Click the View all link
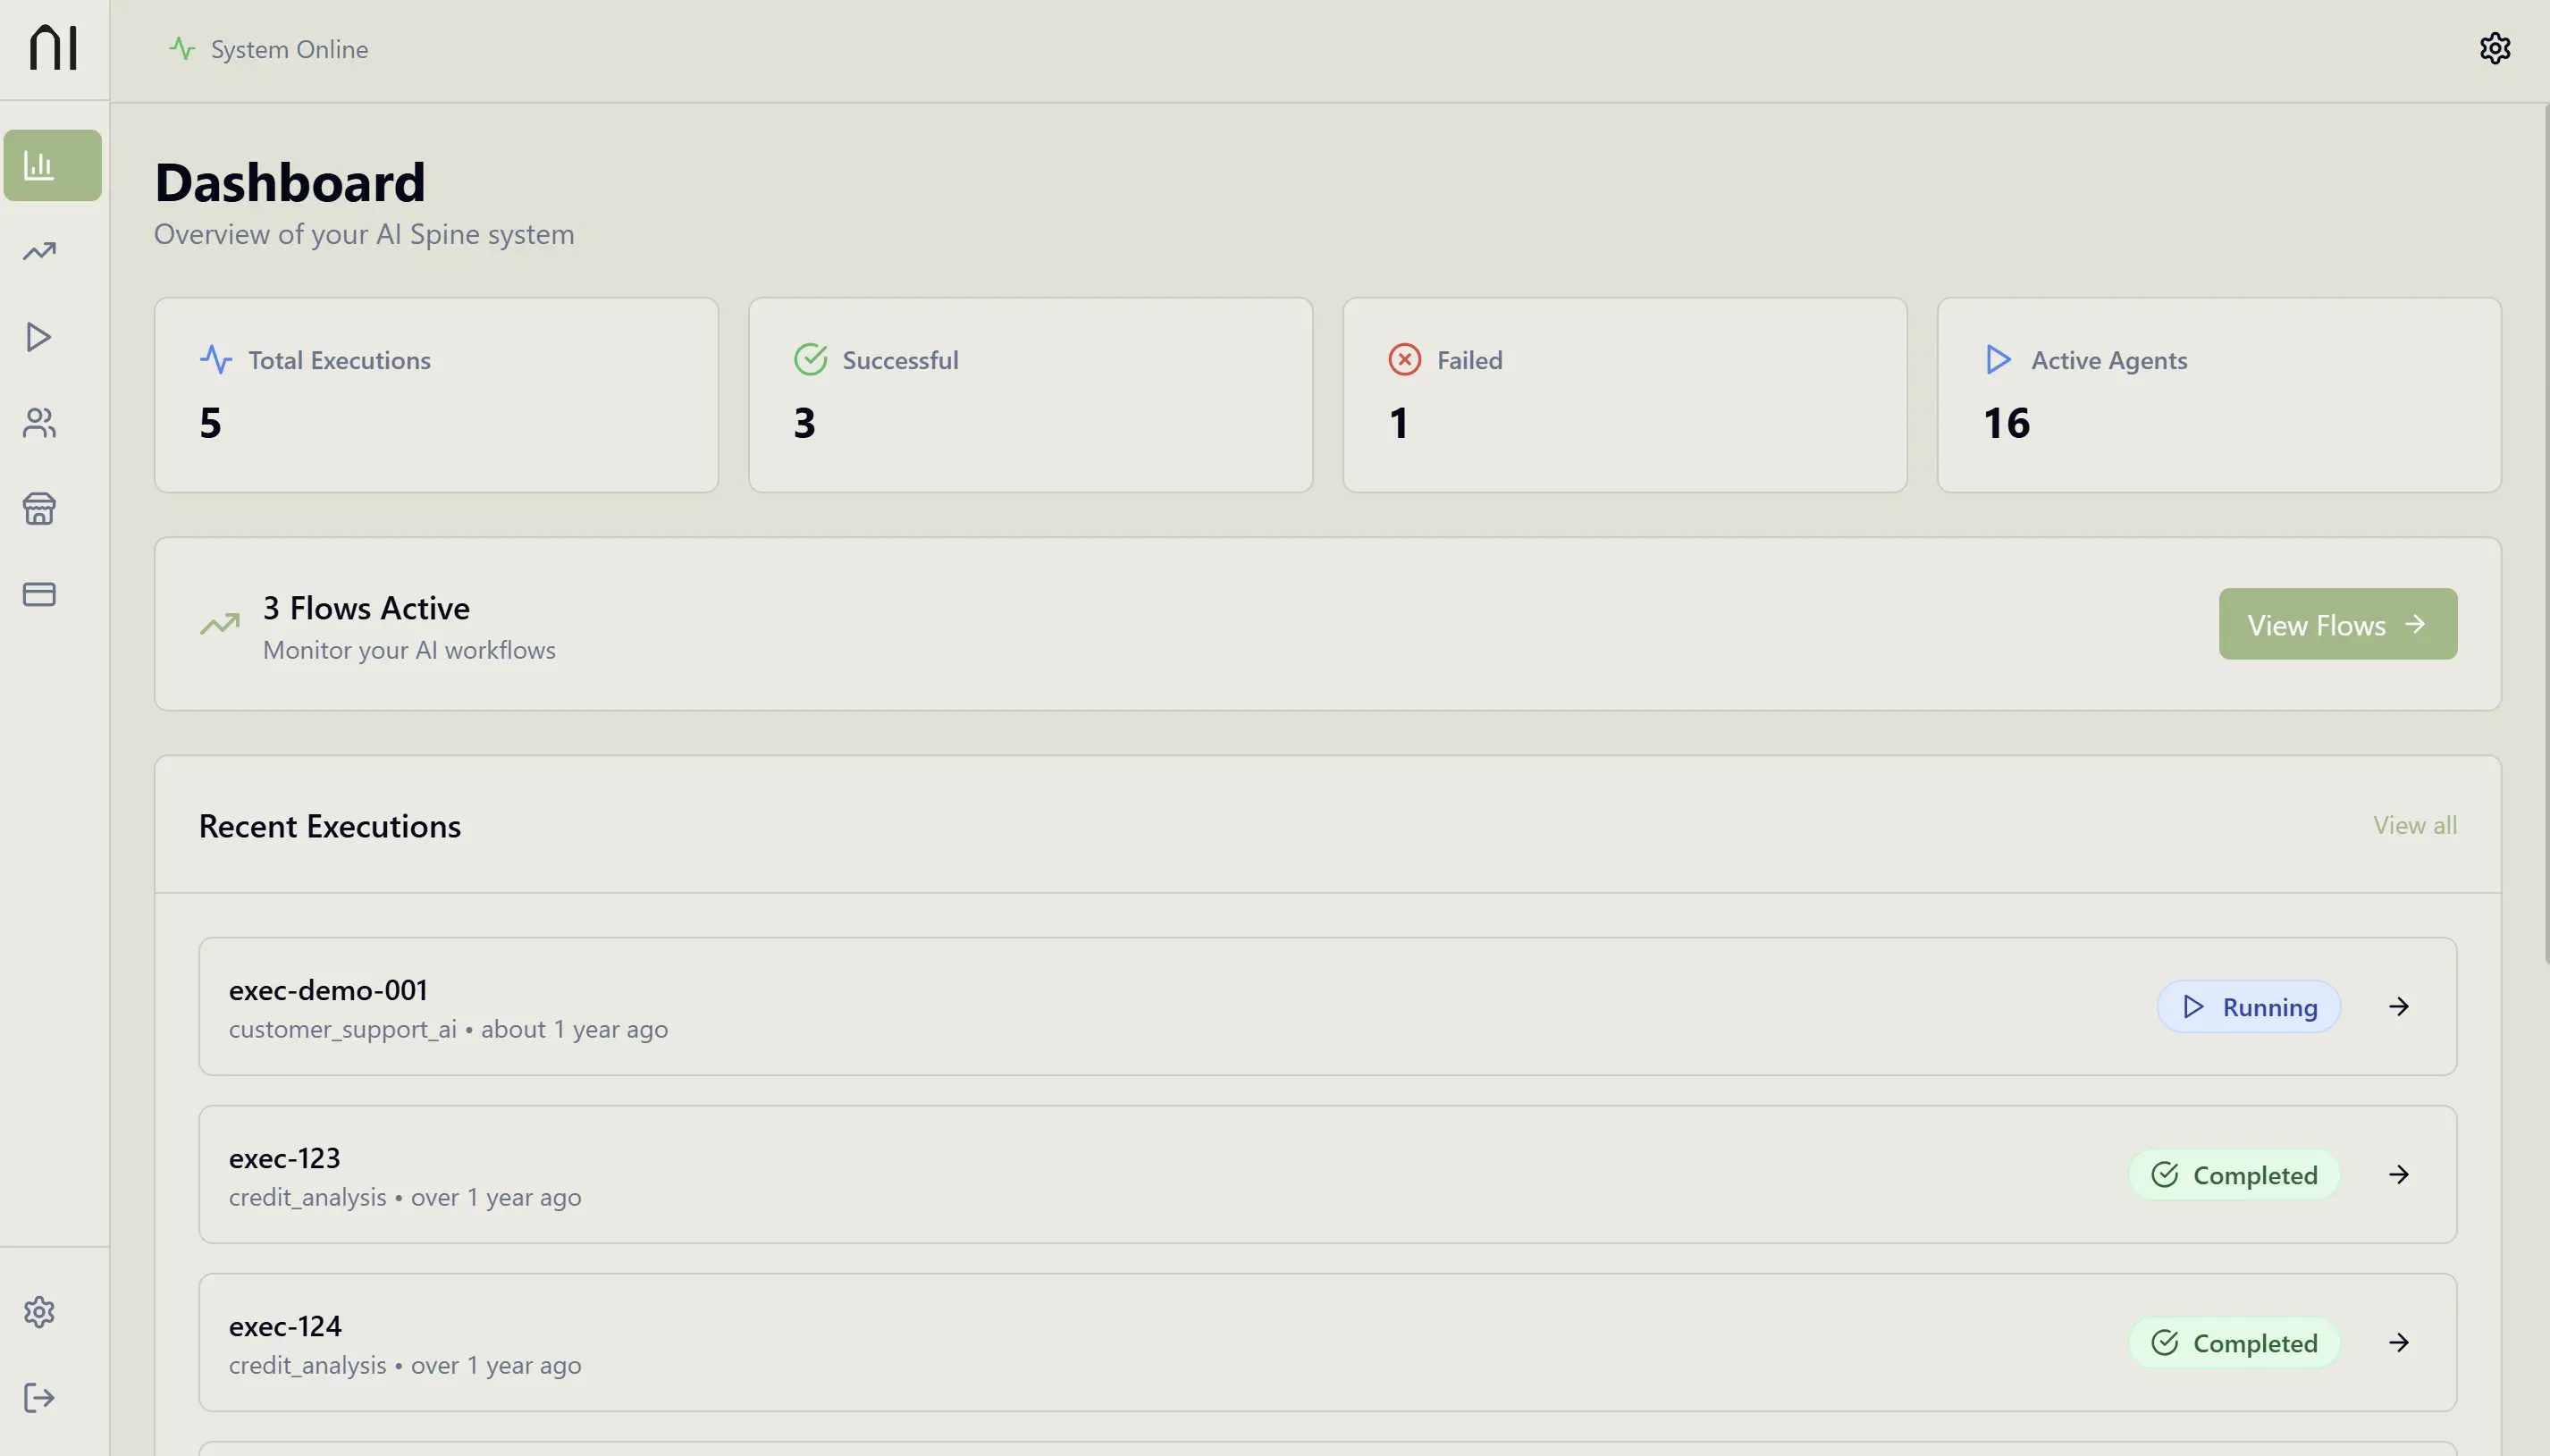2550x1456 pixels. coord(2414,825)
